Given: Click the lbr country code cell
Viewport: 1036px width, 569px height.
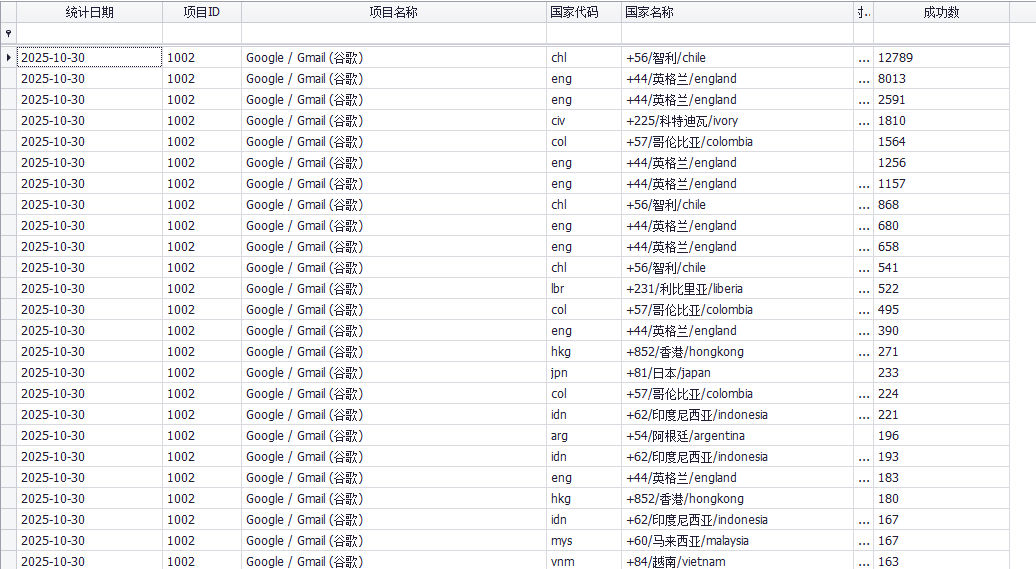Looking at the screenshot, I should click(584, 289).
